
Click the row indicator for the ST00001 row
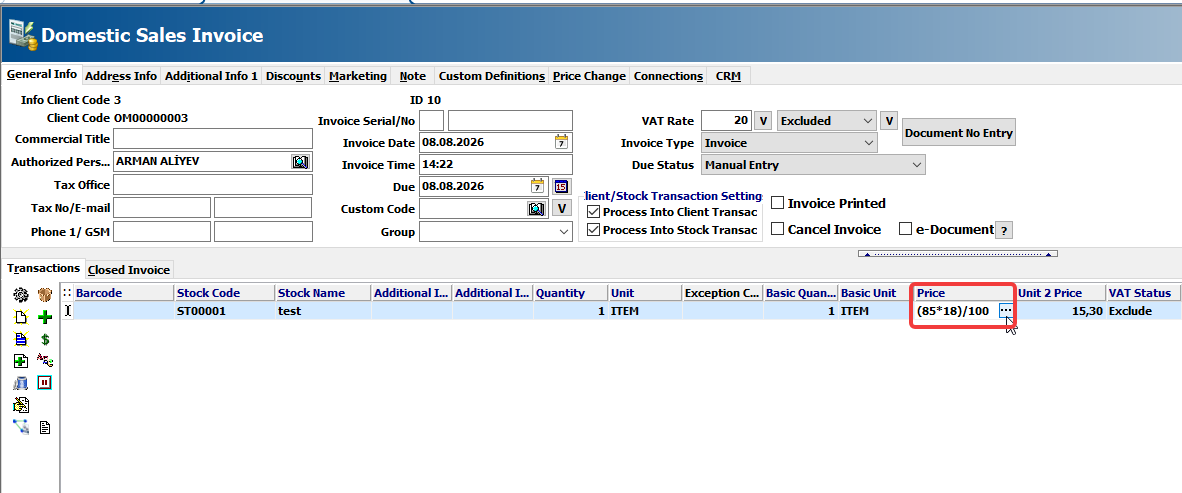67,310
